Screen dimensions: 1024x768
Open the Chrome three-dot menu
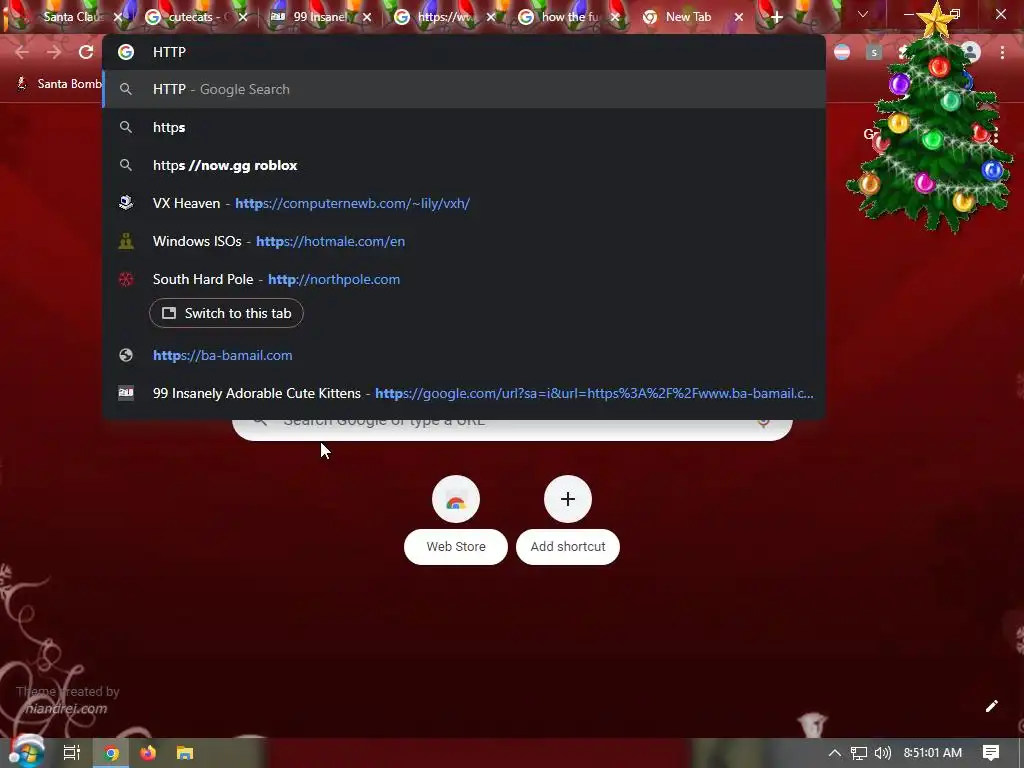coord(1002,52)
